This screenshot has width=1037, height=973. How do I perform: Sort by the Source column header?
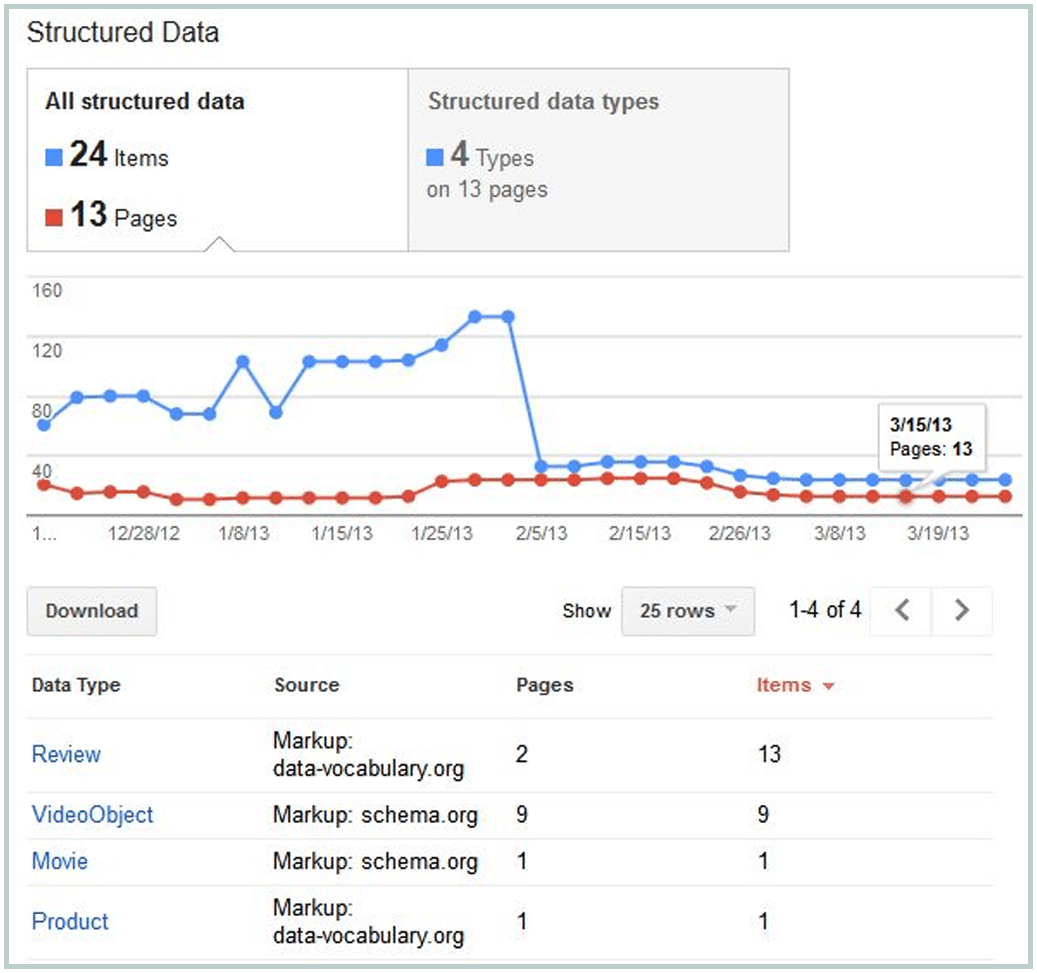(306, 685)
